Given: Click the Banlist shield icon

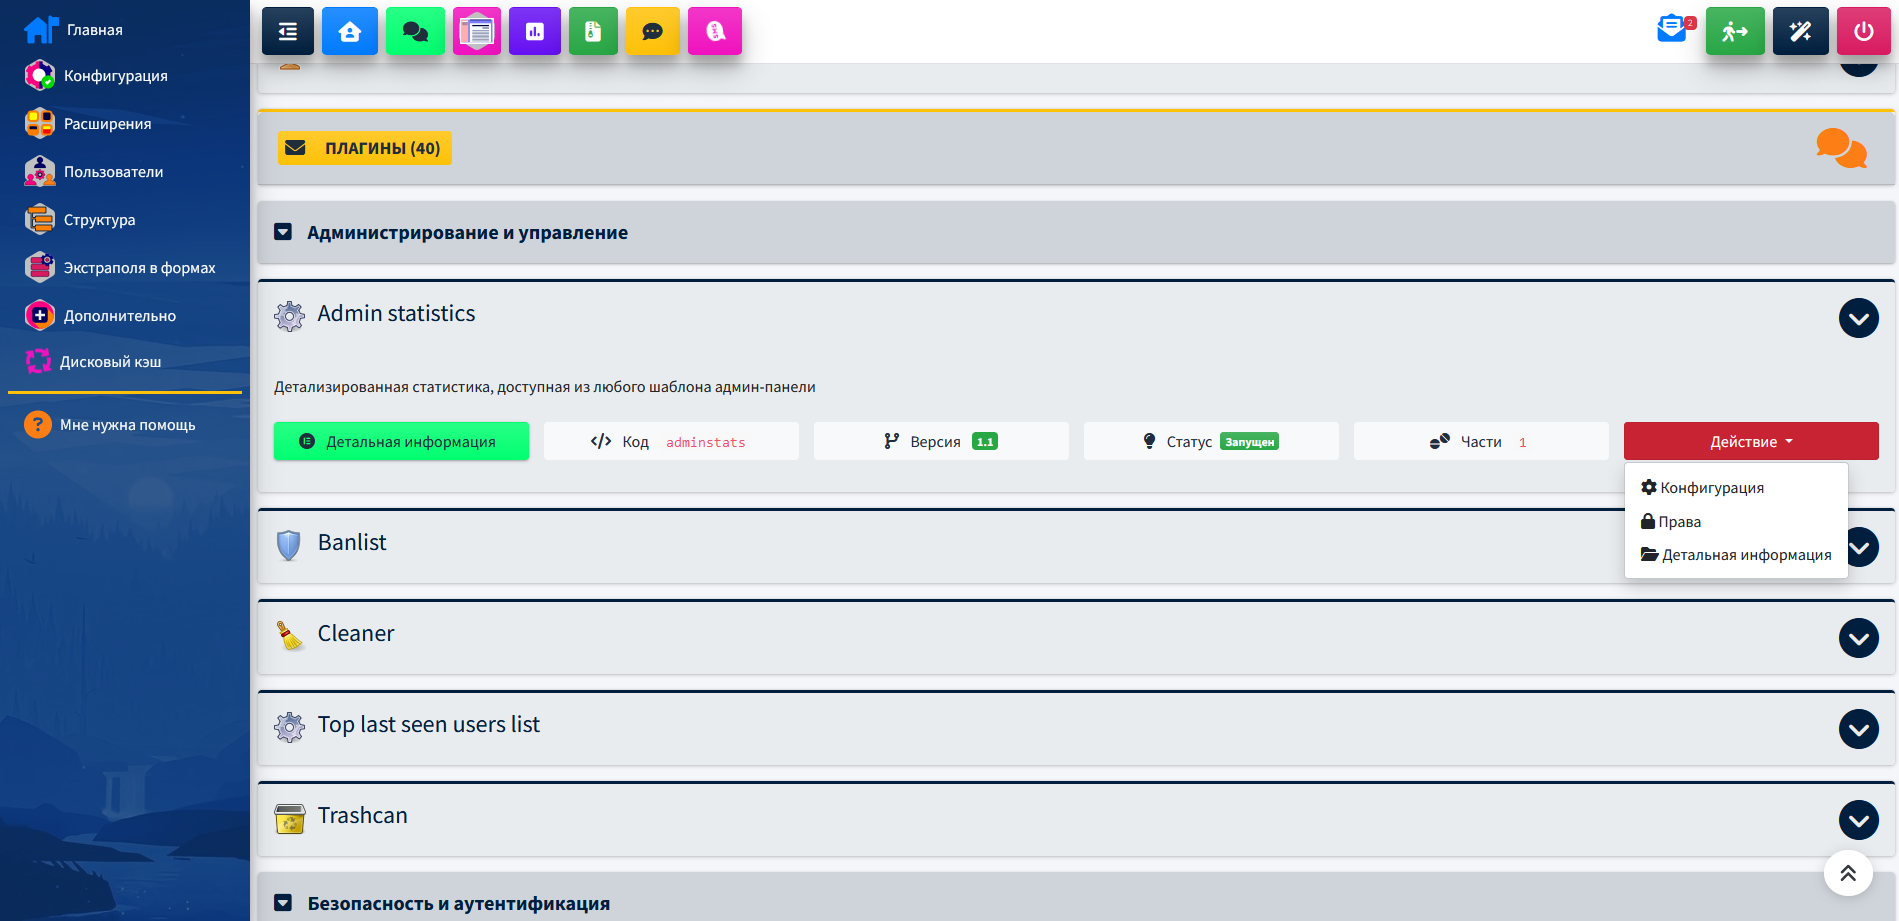Looking at the screenshot, I should 289,545.
